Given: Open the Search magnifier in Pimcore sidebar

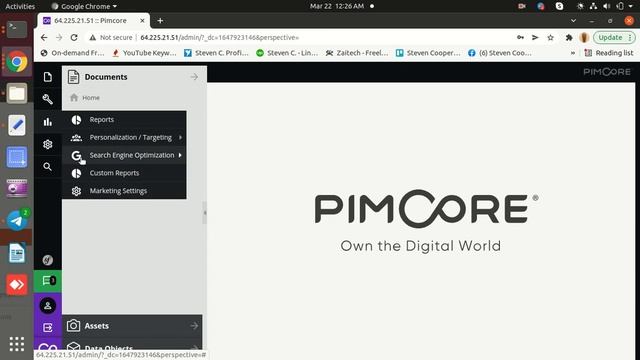Looking at the screenshot, I should click(48, 167).
